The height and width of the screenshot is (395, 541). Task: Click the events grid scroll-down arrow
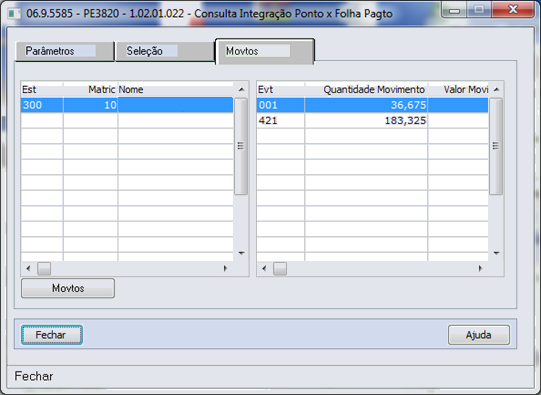(x=496, y=253)
